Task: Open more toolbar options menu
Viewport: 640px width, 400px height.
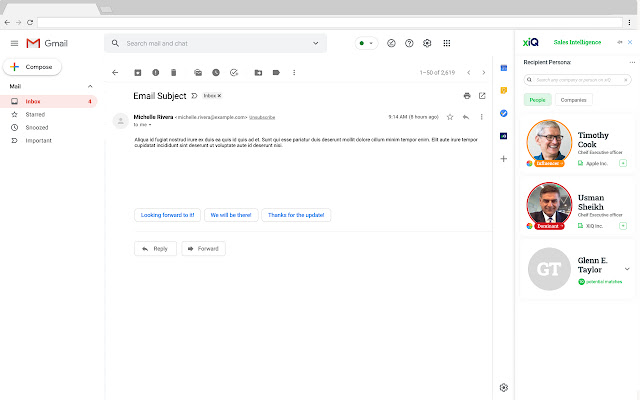Action: tap(294, 73)
